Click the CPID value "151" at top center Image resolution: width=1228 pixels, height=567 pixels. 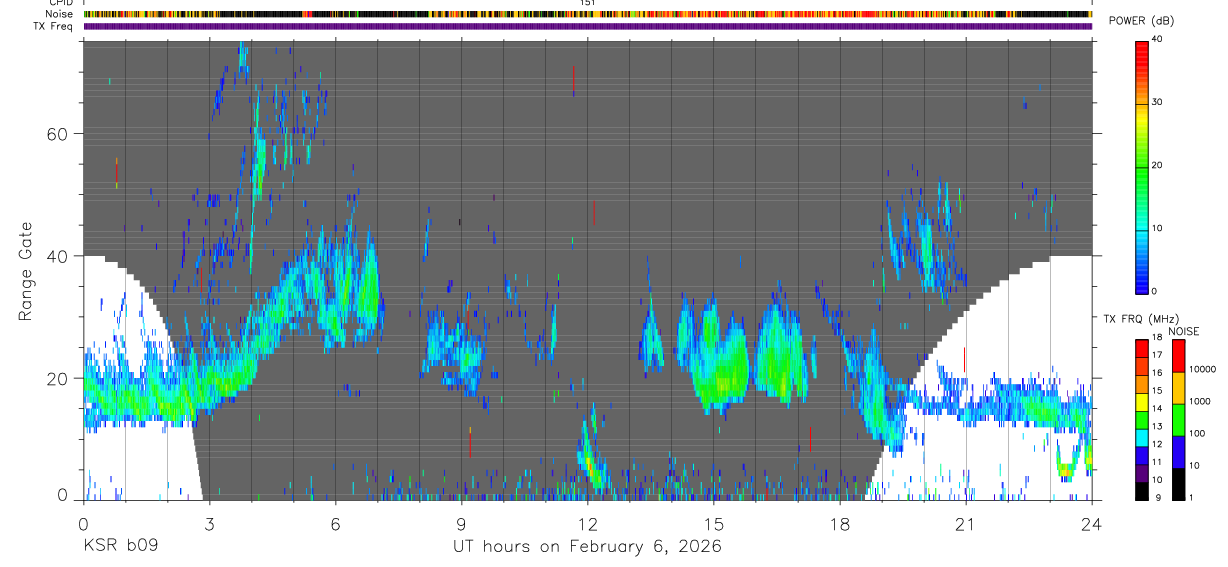(588, 3)
